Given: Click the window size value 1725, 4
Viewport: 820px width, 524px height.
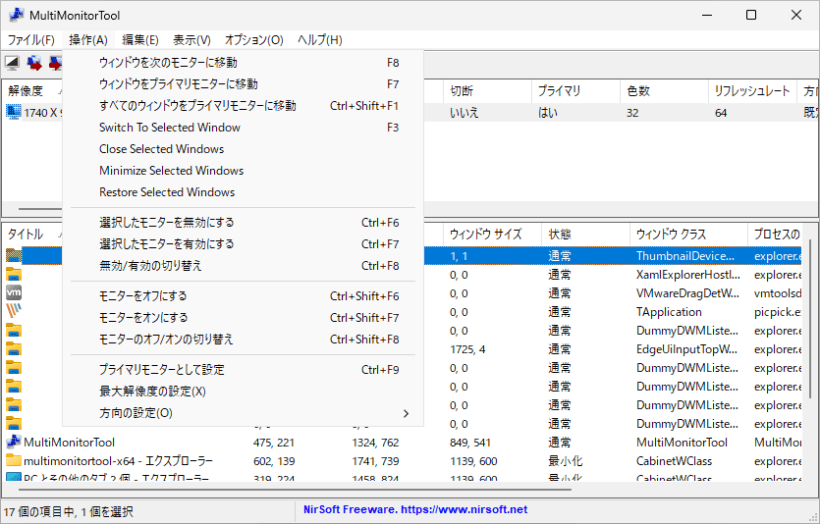Looking at the screenshot, I should [x=468, y=349].
